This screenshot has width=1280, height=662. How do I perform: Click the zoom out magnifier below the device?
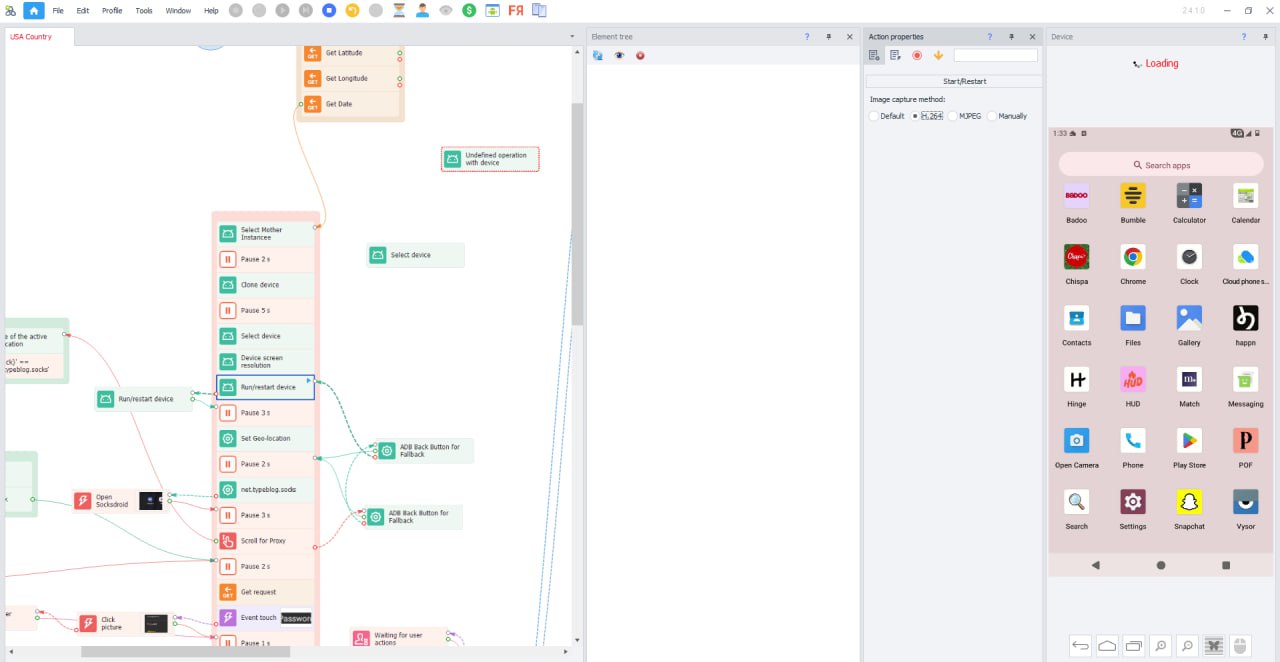(x=1187, y=646)
